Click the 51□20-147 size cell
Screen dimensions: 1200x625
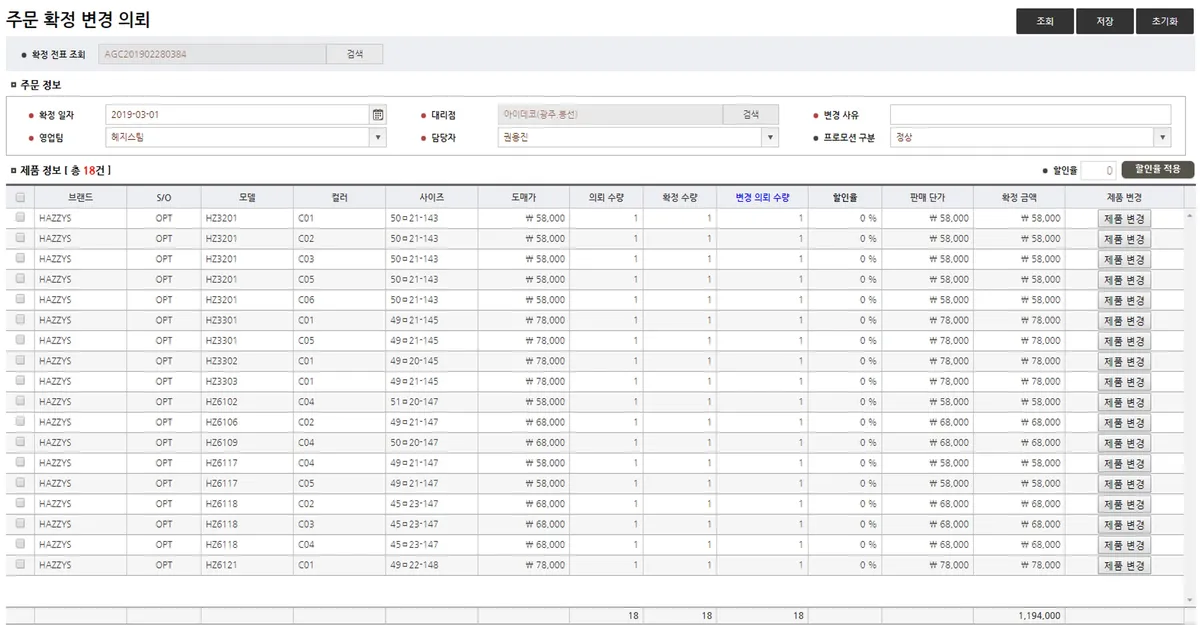(432, 402)
